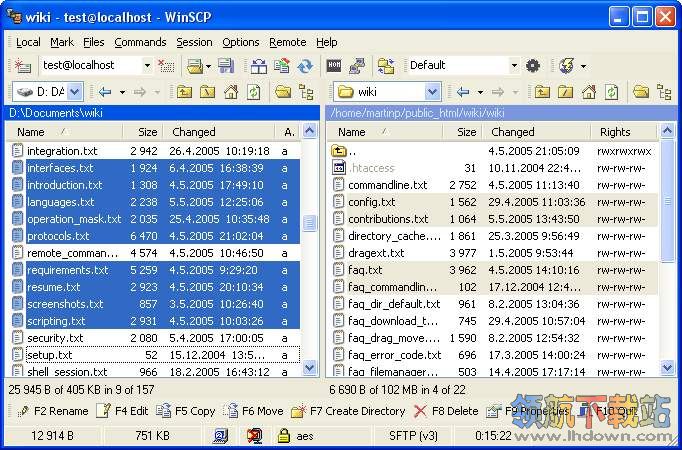The image size is (682, 450).
Task: Go to remote parent directory
Action: coord(542,92)
